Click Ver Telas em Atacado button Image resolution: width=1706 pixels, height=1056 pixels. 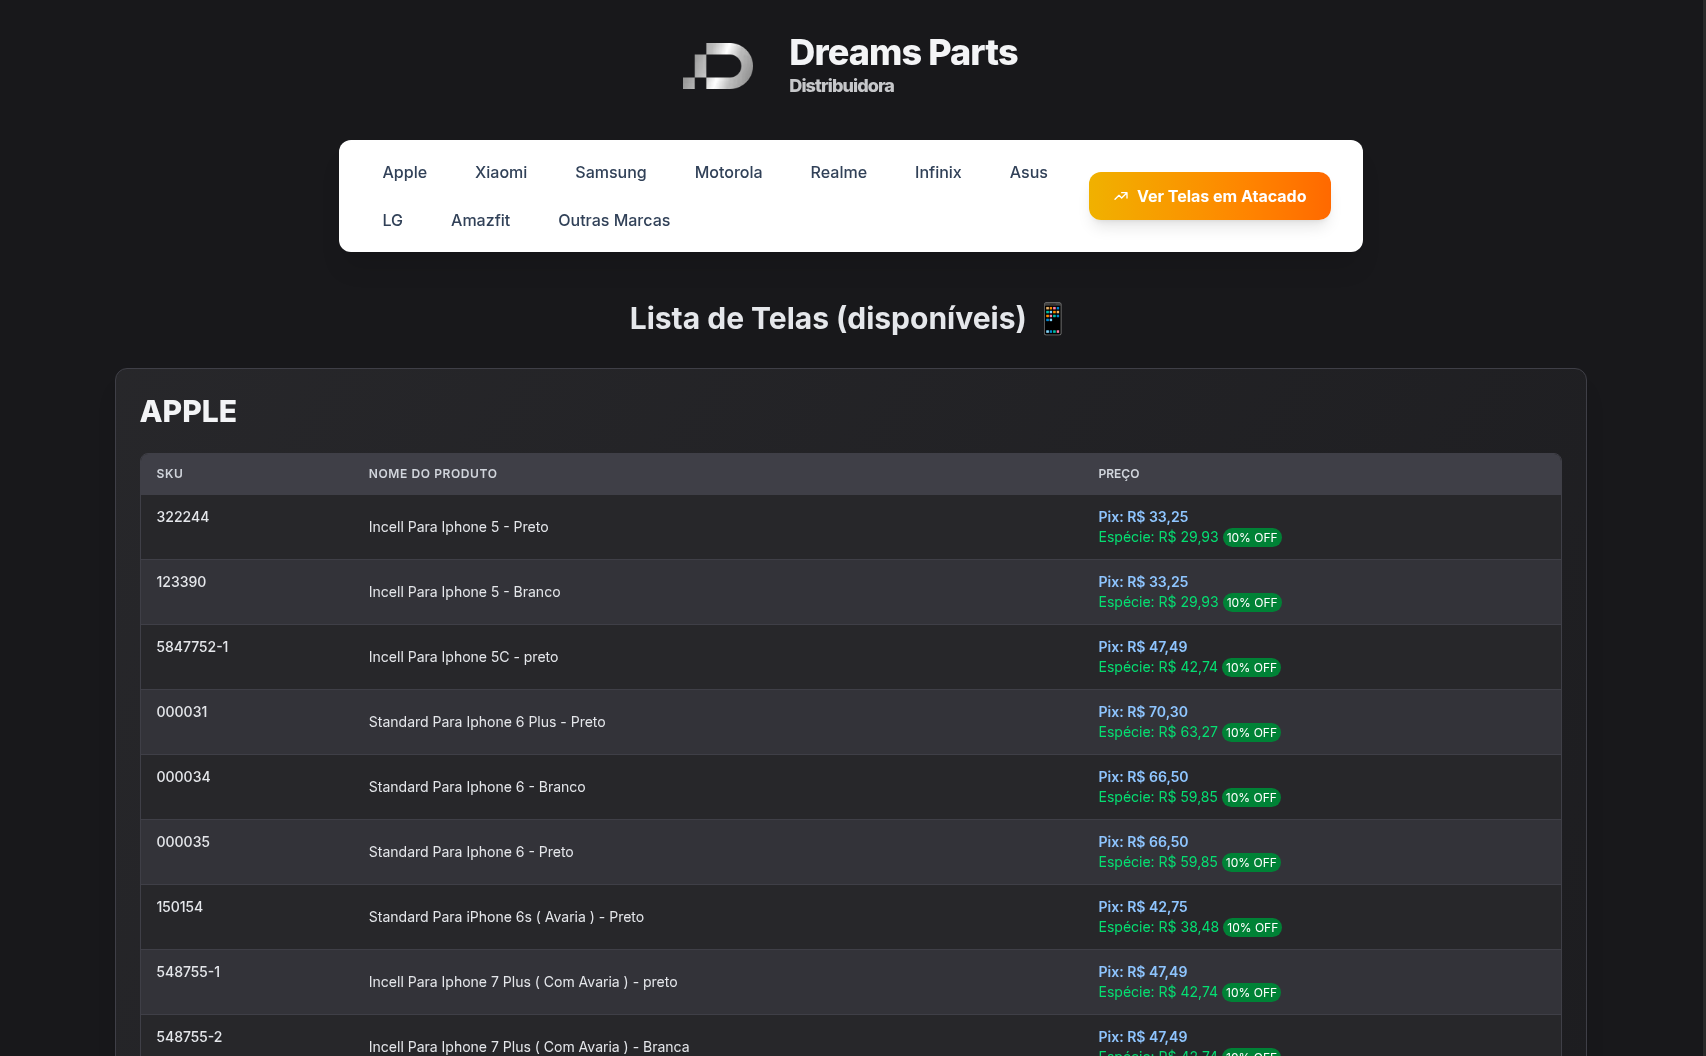pyautogui.click(x=1210, y=196)
